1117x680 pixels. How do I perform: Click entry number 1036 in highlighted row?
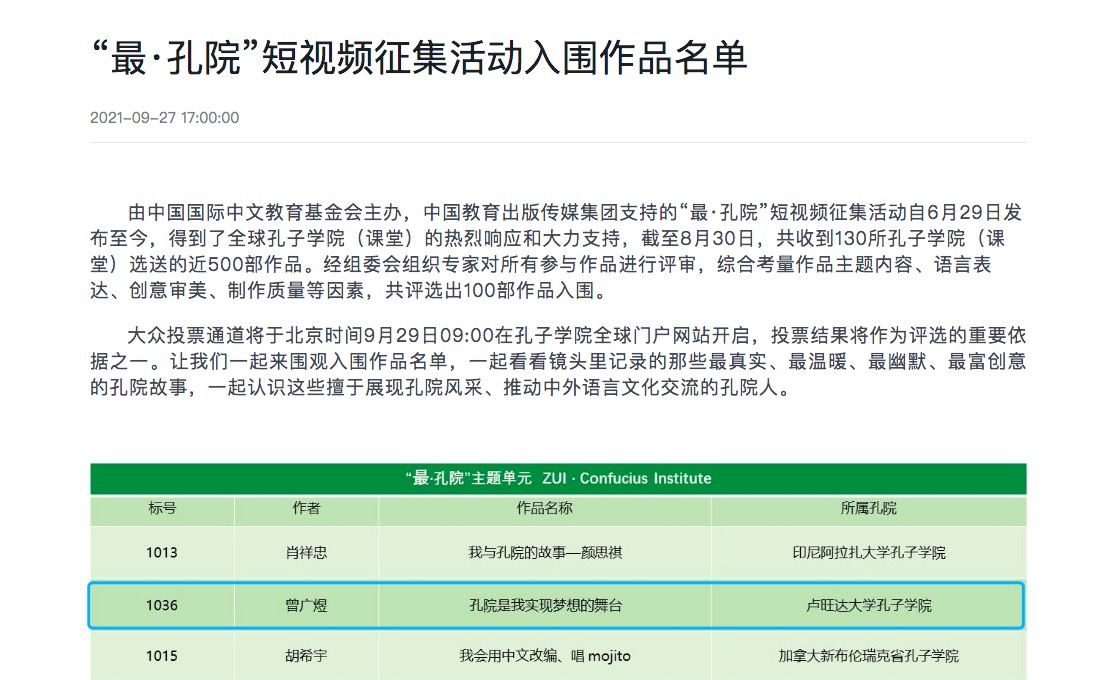point(162,605)
